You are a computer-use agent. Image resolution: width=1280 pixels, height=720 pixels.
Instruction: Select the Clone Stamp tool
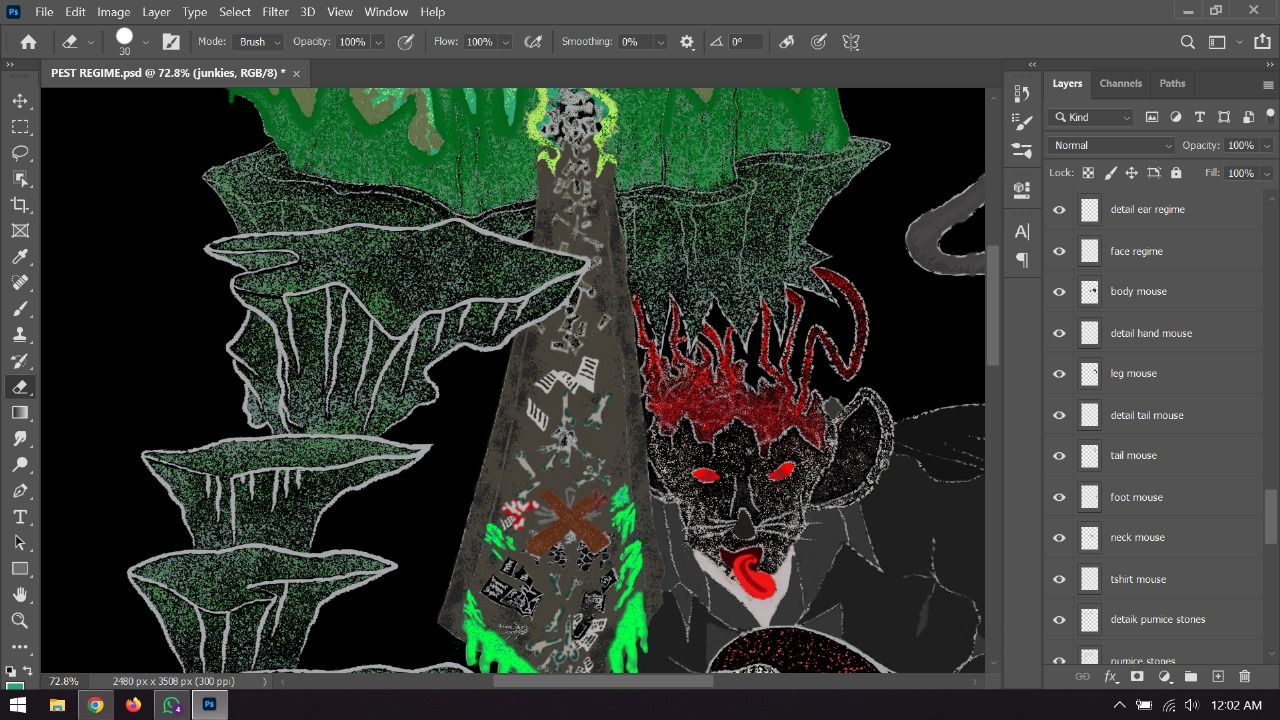click(x=20, y=335)
